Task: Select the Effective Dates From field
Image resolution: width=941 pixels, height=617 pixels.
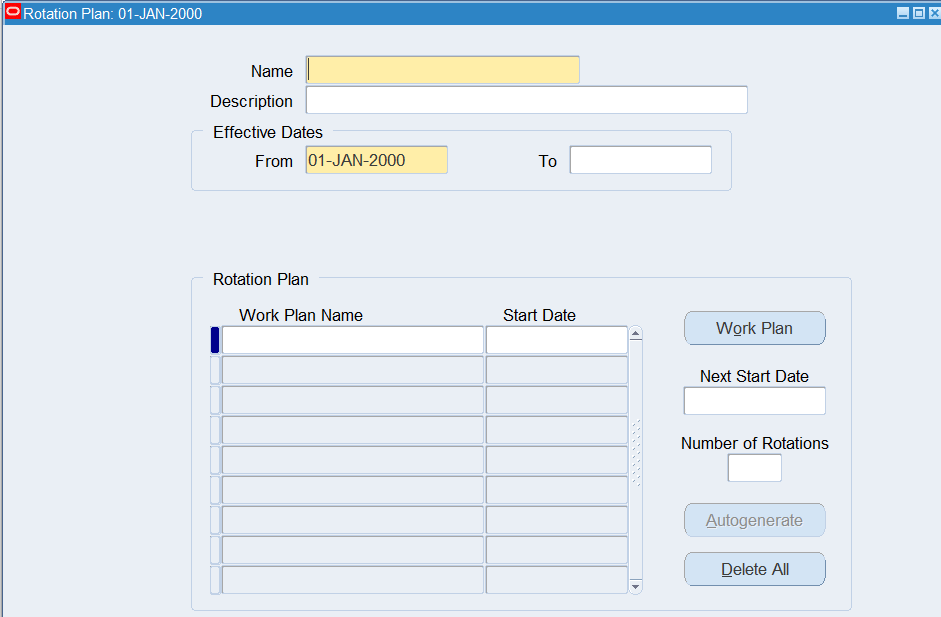Action: point(376,160)
